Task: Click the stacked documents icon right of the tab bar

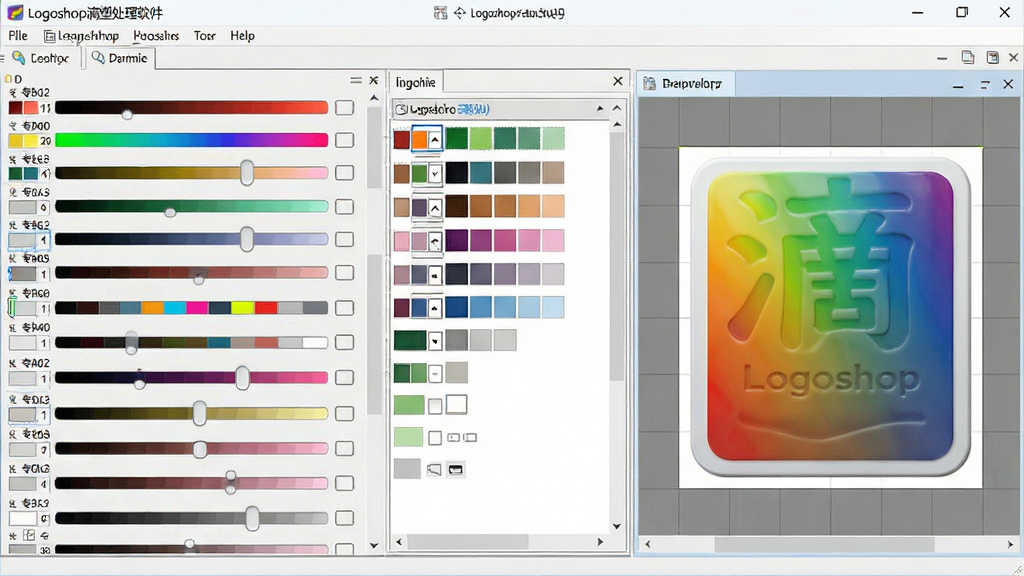Action: tap(968, 57)
